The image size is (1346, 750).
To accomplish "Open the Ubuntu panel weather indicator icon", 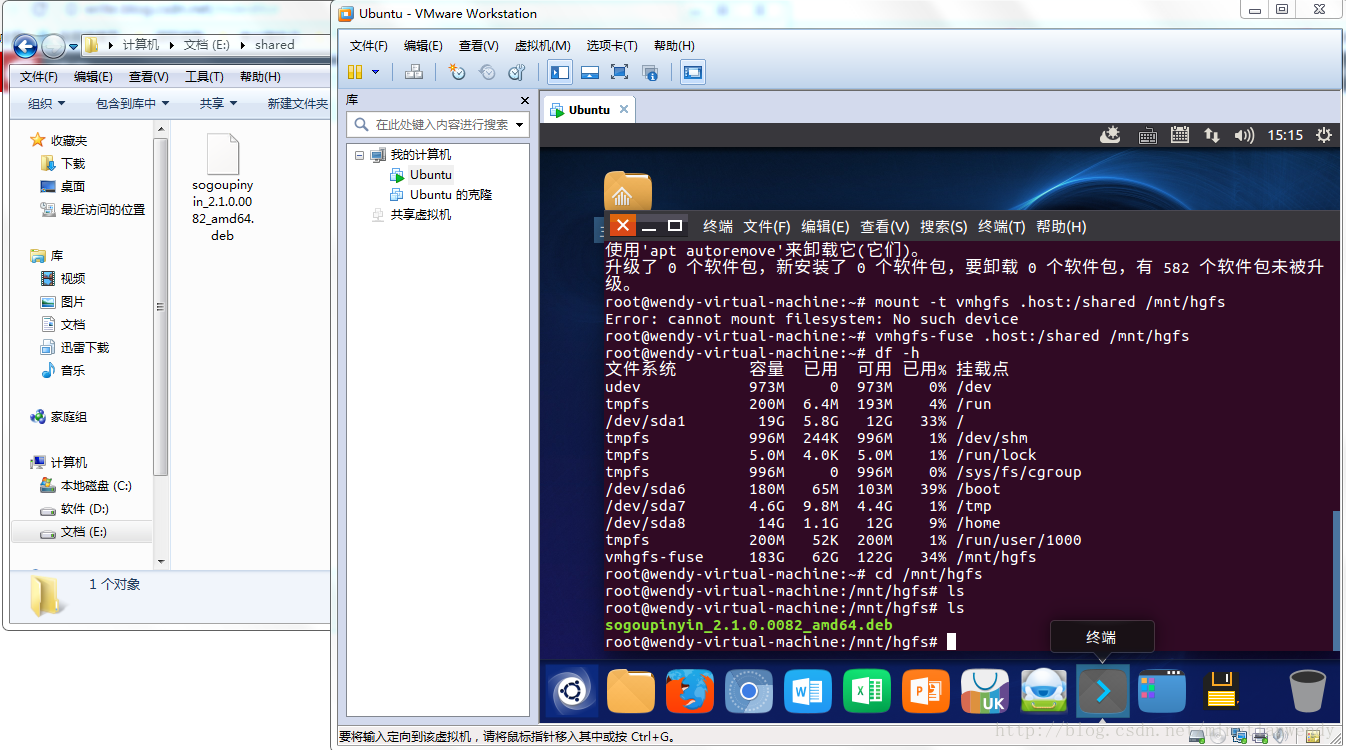I will [1110, 135].
